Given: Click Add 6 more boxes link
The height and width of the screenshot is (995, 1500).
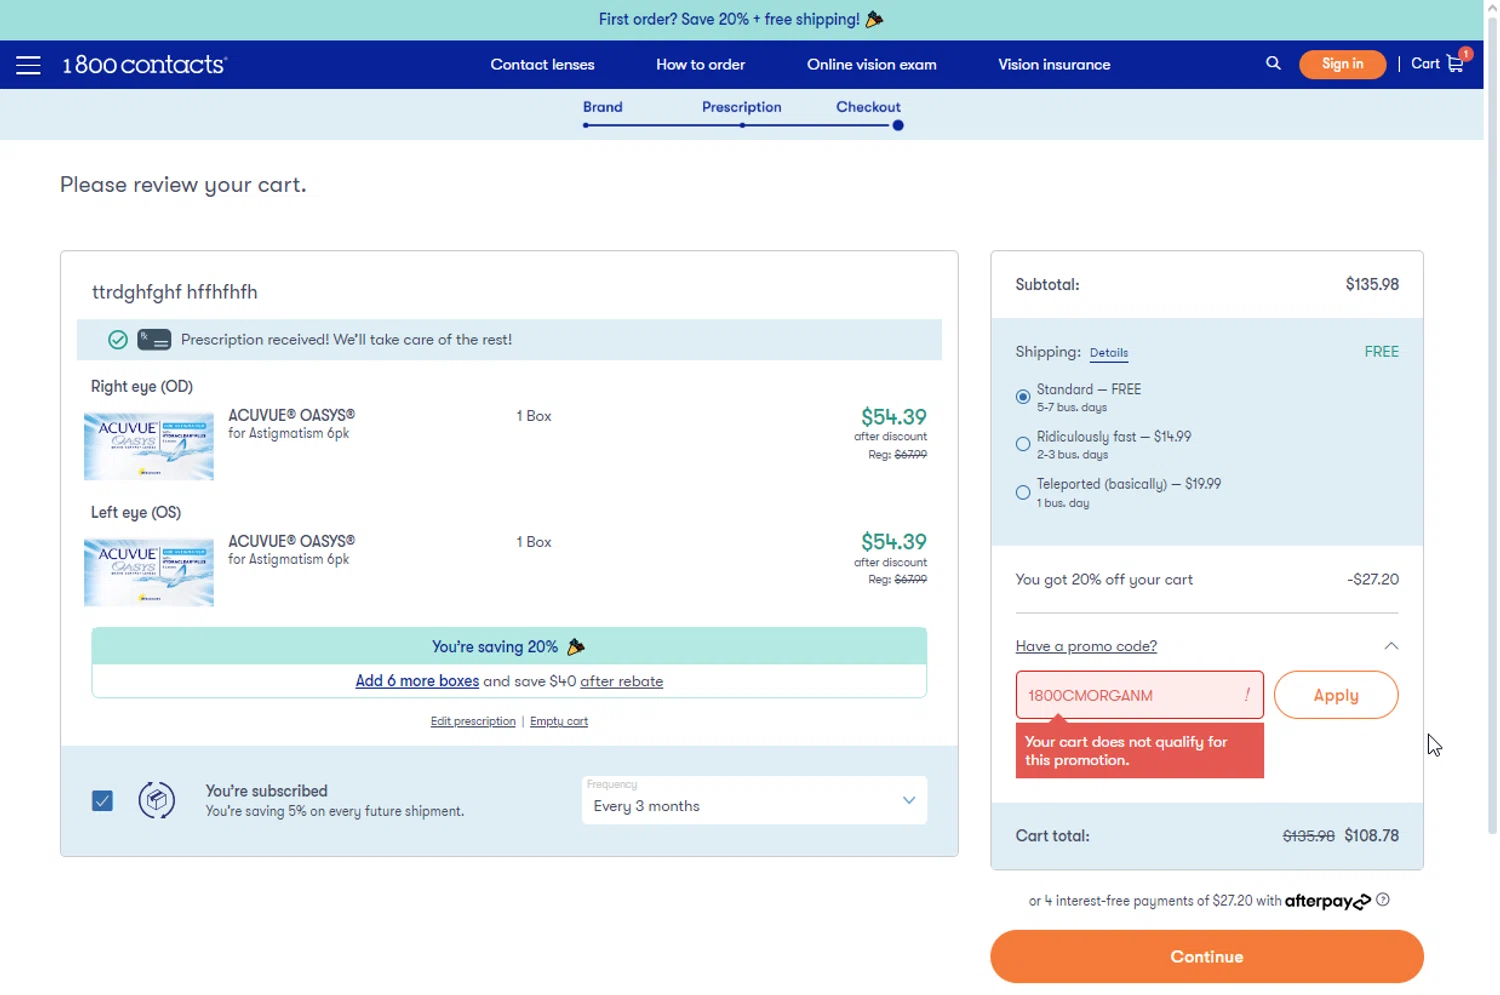Looking at the screenshot, I should [x=417, y=681].
